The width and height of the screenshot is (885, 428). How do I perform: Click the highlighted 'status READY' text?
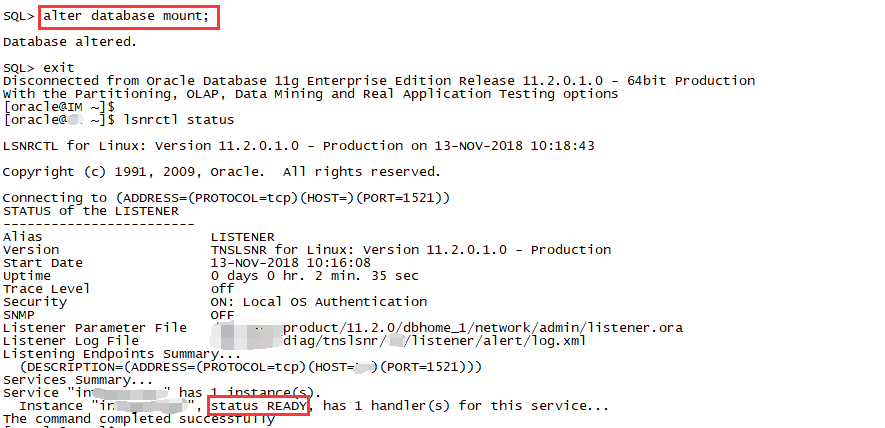pos(259,406)
